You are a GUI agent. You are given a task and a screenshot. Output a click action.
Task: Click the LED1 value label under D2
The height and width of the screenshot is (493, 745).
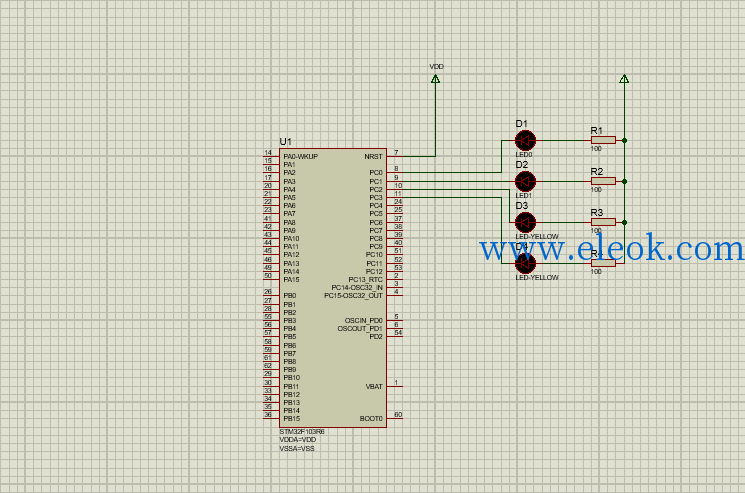point(524,196)
